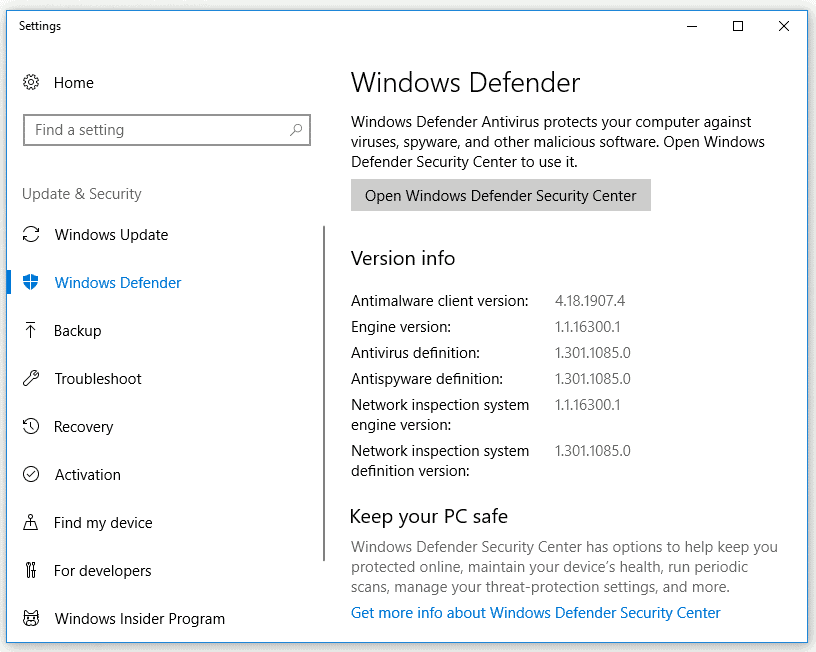Close the Settings window
This screenshot has height=652, width=816.
coord(784,26)
